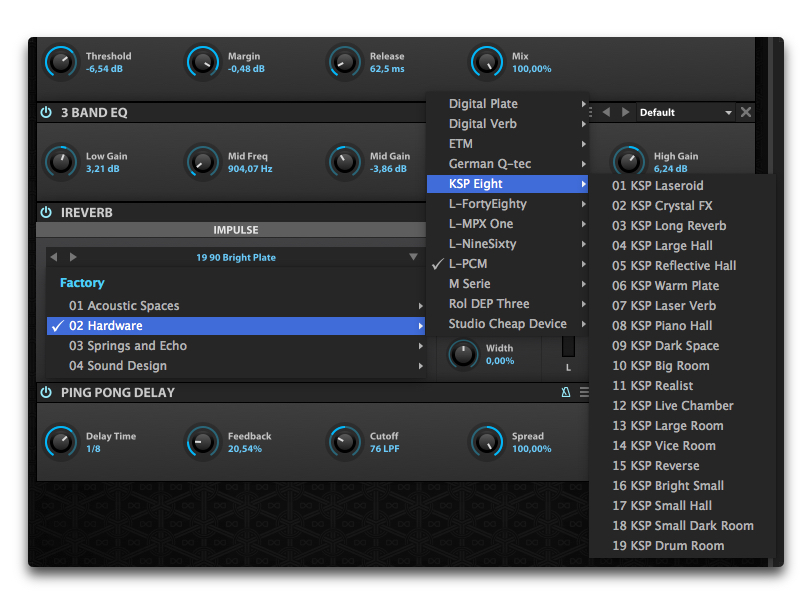Viewport: 812px width, 603px height.
Task: Open the Studio Cheap Device submenu
Action: [x=508, y=324]
